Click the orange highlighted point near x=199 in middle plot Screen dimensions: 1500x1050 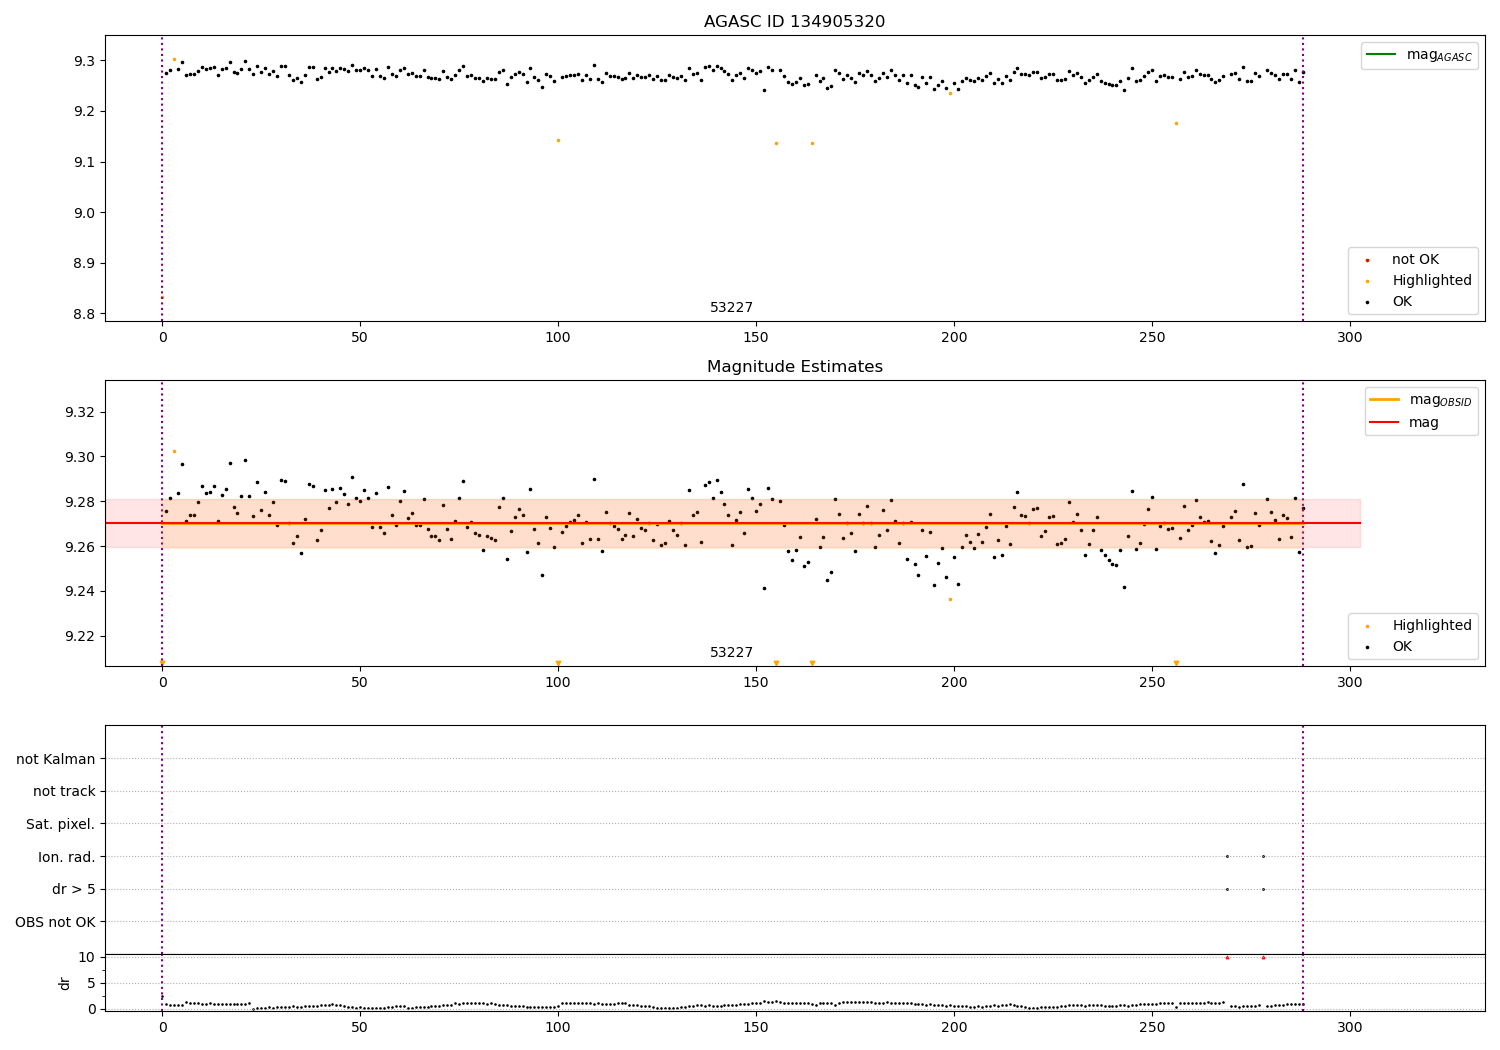[950, 599]
